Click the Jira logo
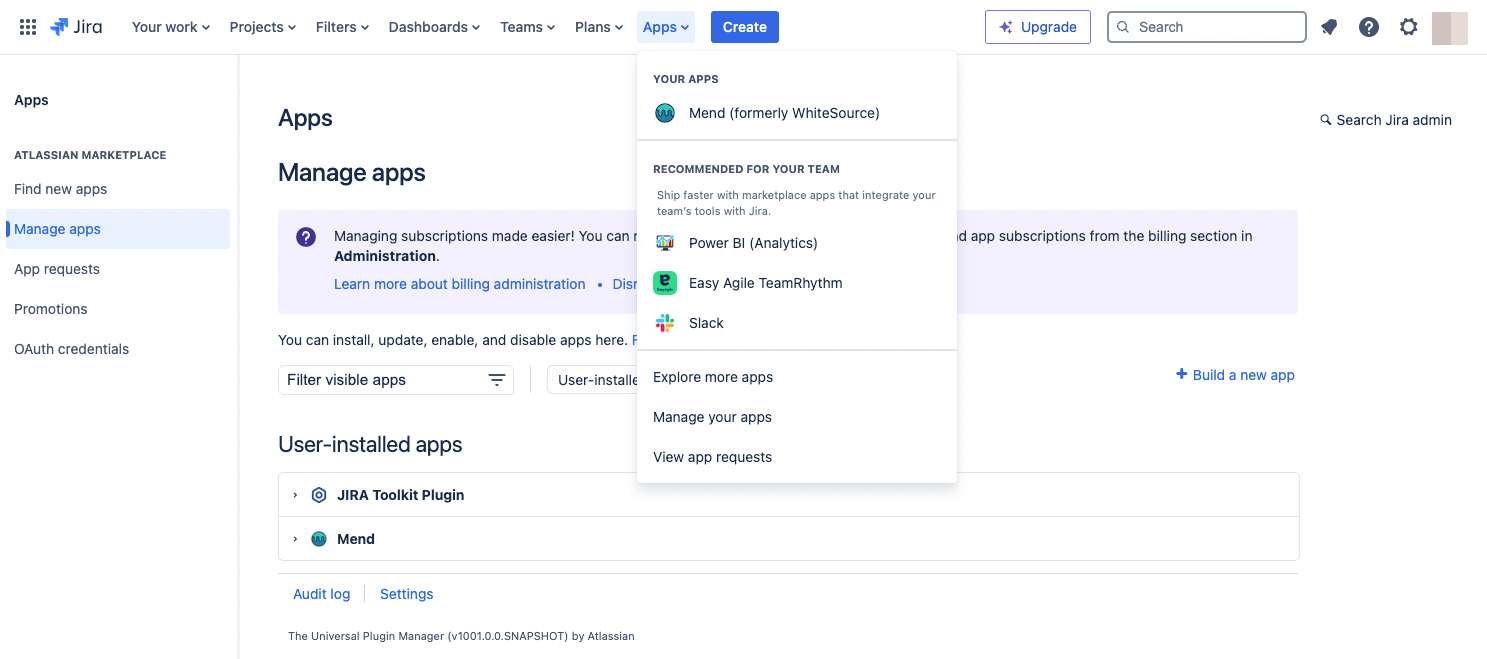The image size is (1487, 659). point(77,27)
